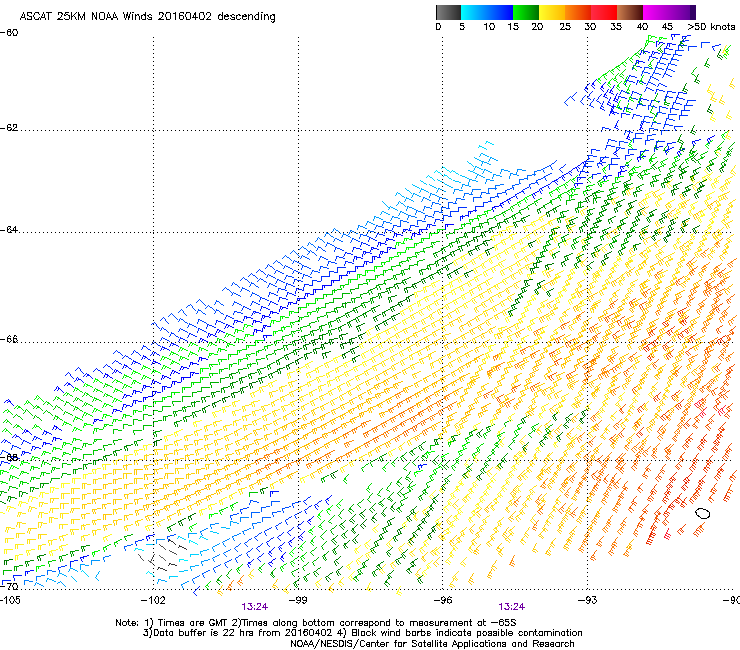Select the green 15-20 knots color segment
This screenshot has width=740, height=650.
(526, 12)
